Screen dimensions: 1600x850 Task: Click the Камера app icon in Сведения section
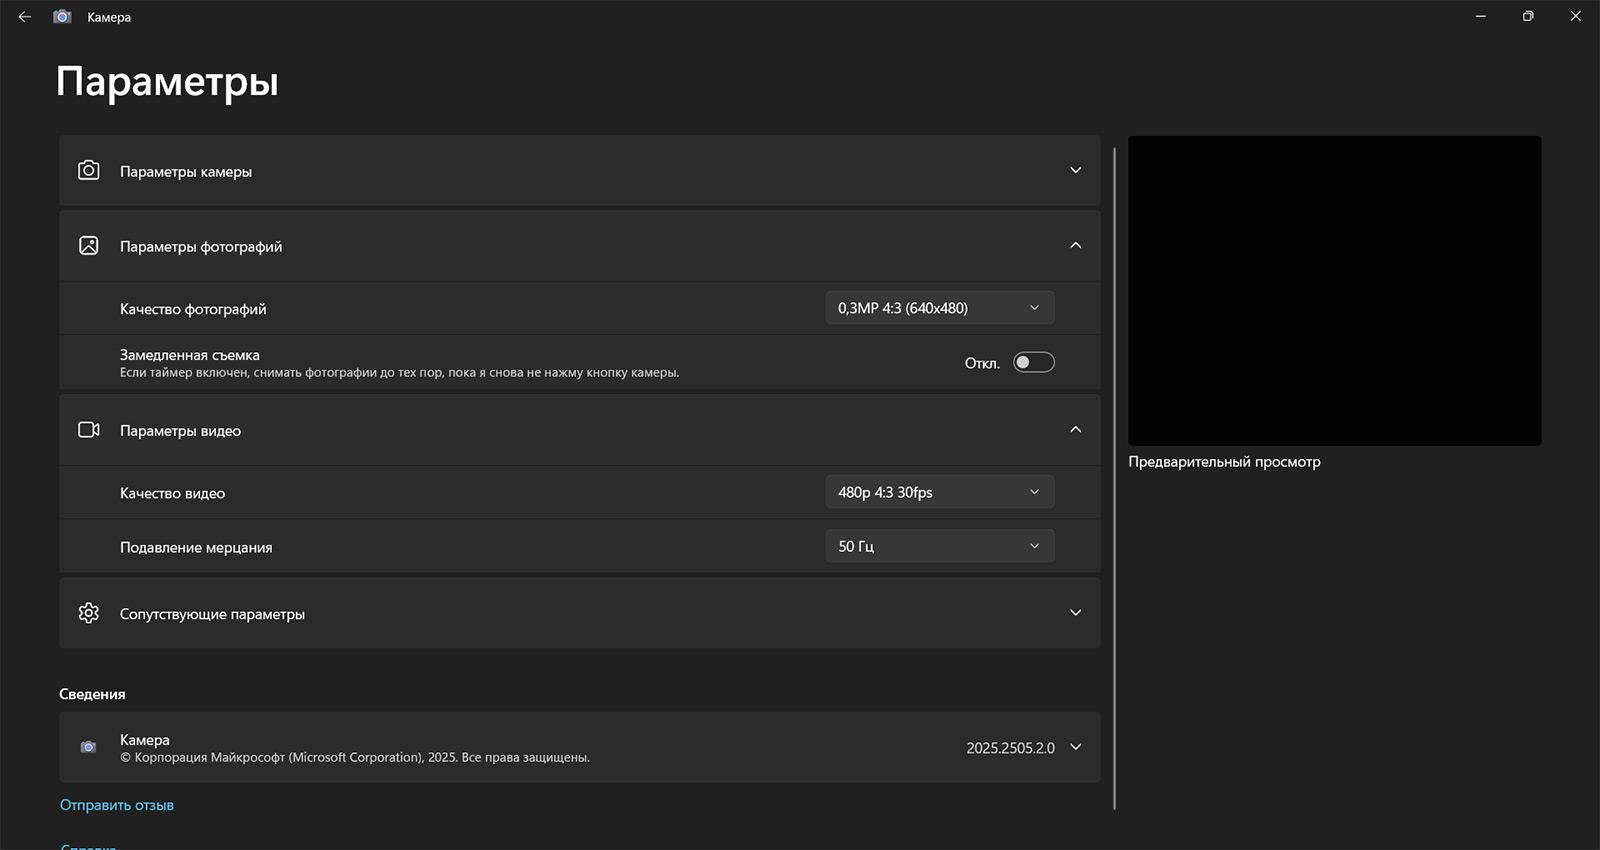pyautogui.click(x=89, y=747)
